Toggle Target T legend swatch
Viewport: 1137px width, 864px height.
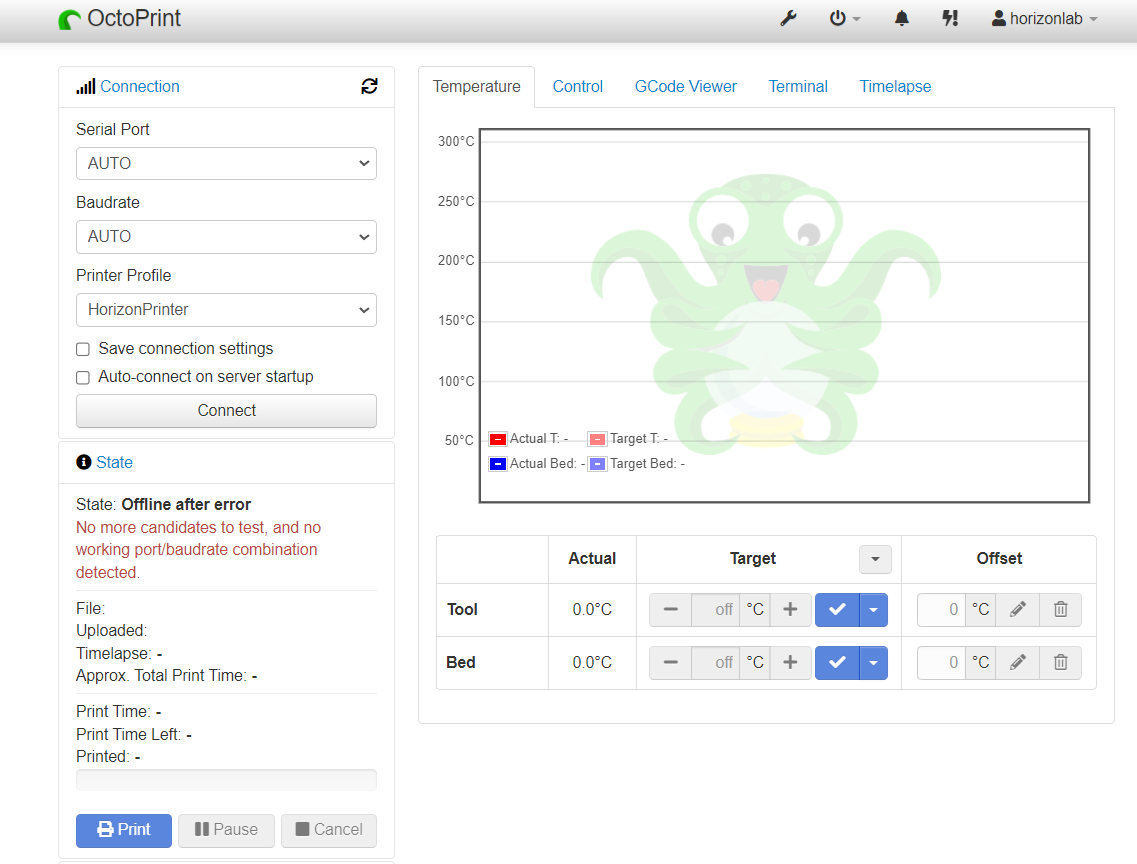[597, 439]
